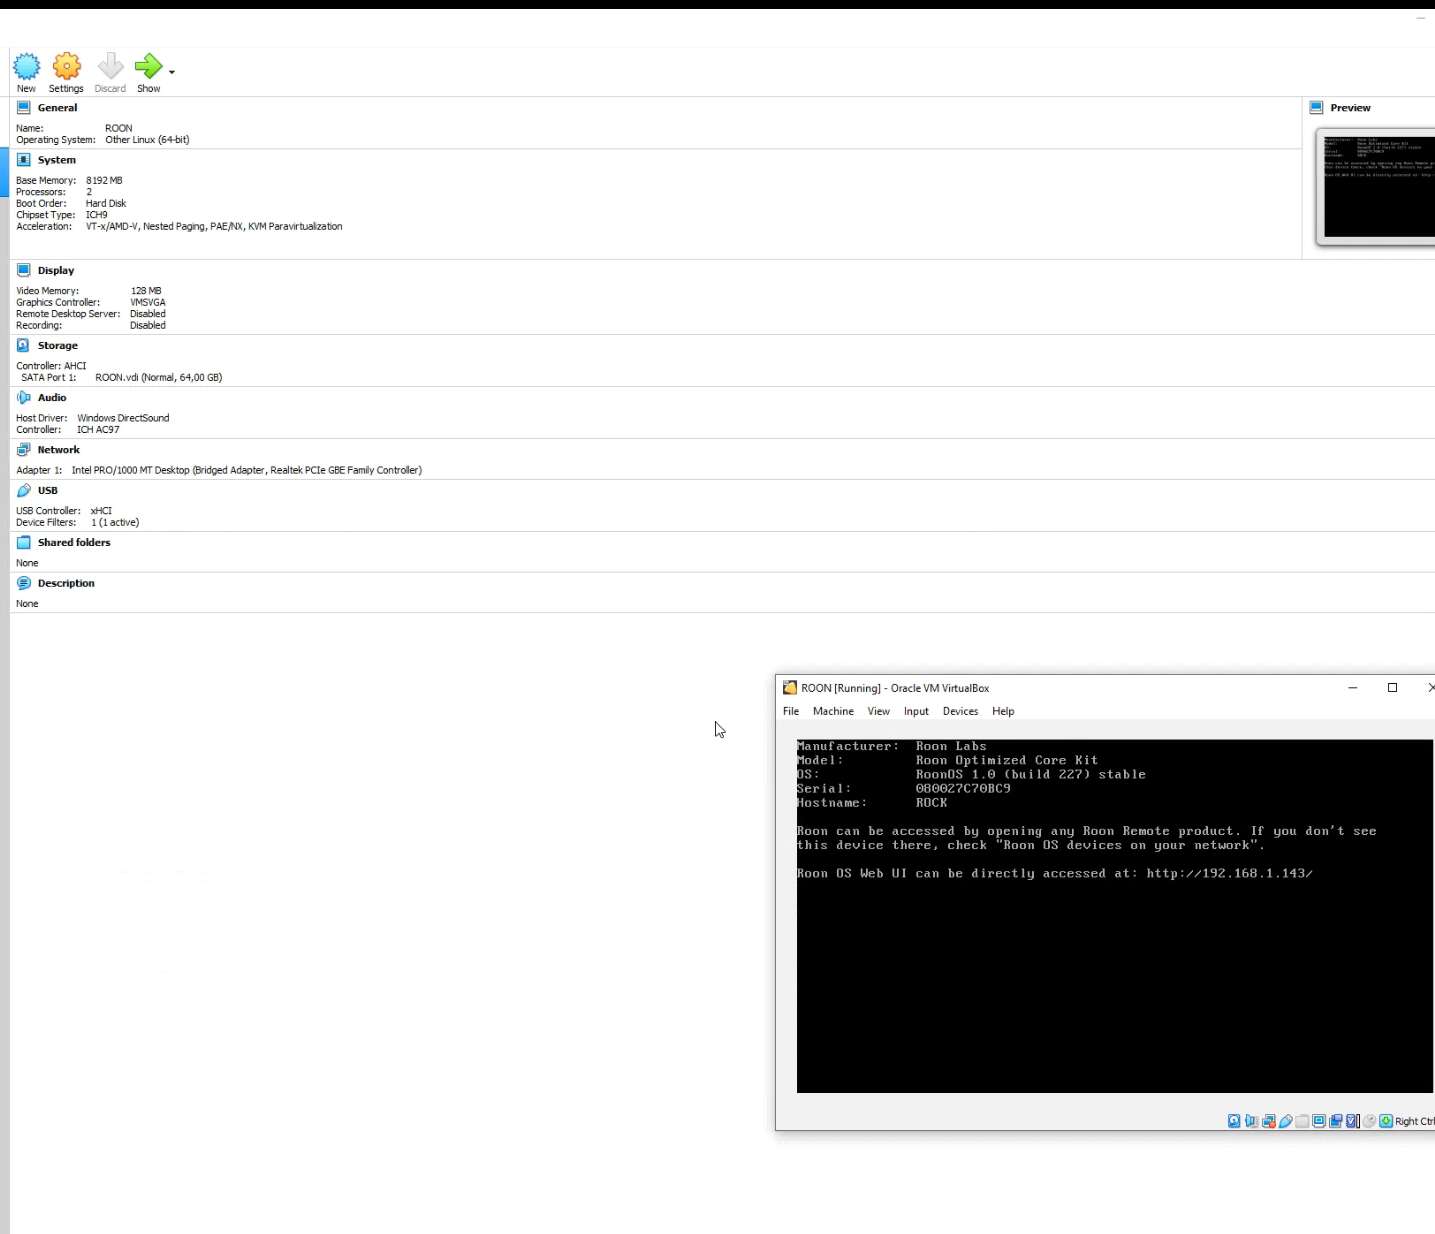
Task: Click the Preview panel monitor icon
Action: click(1316, 107)
